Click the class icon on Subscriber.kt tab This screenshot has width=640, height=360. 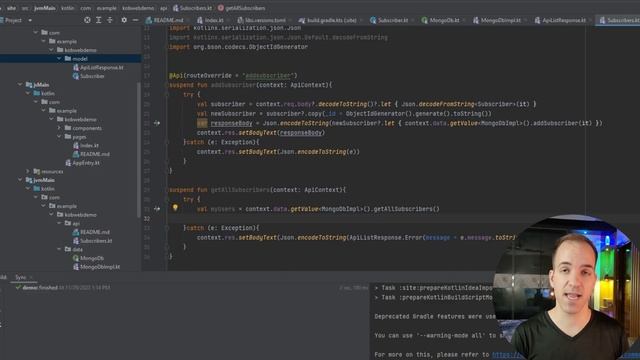[373, 20]
